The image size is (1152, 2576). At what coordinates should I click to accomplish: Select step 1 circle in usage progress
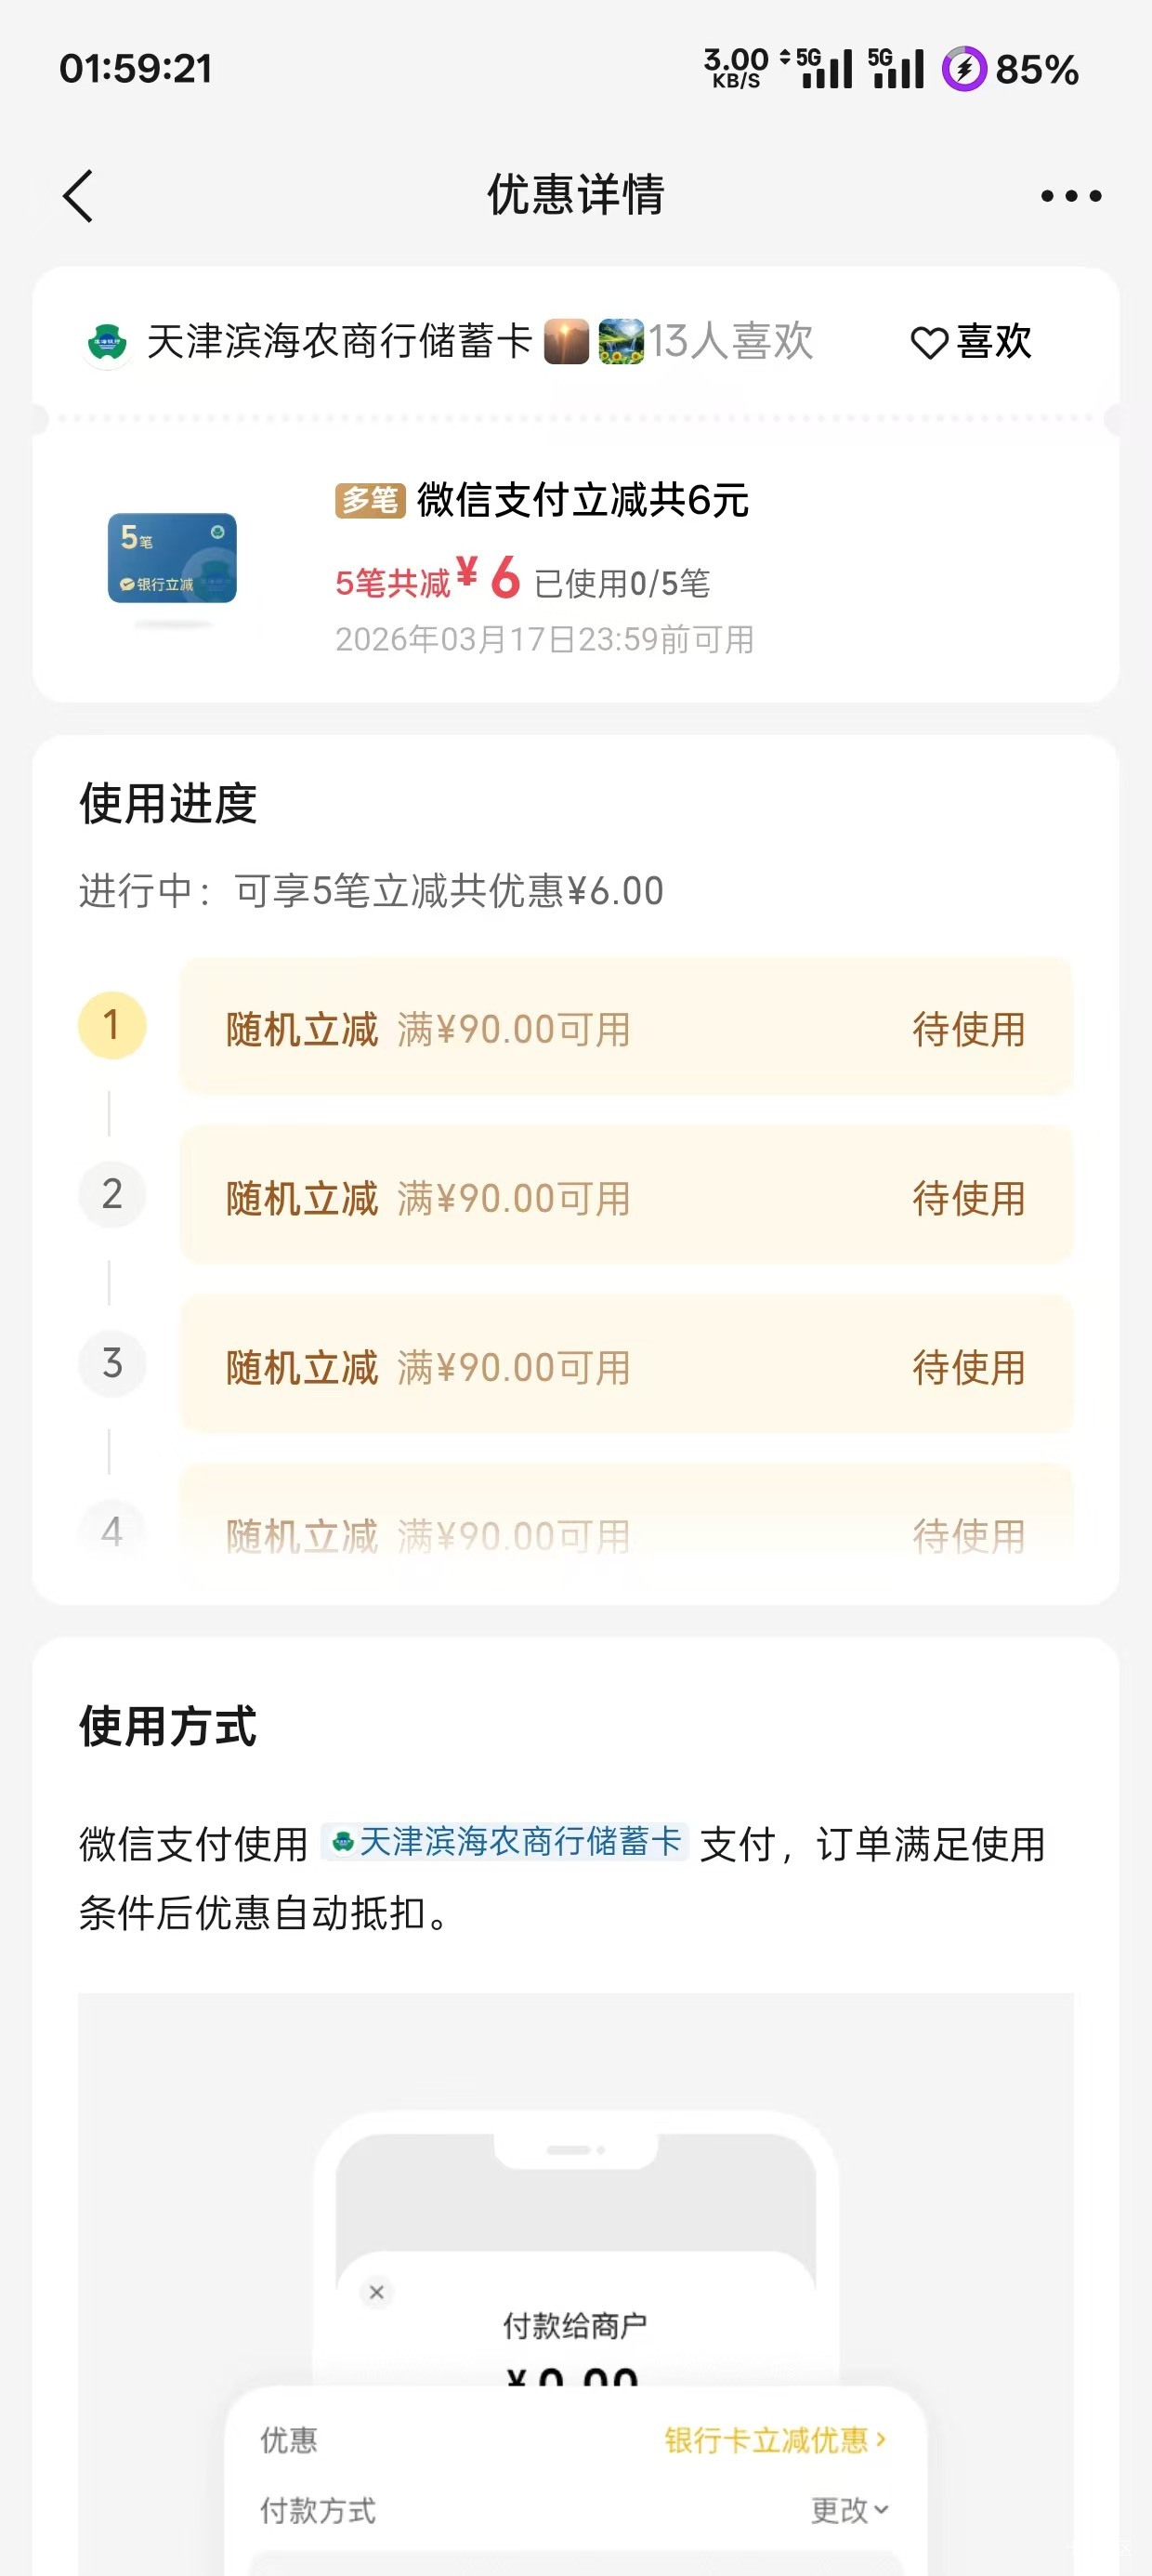(x=112, y=1025)
